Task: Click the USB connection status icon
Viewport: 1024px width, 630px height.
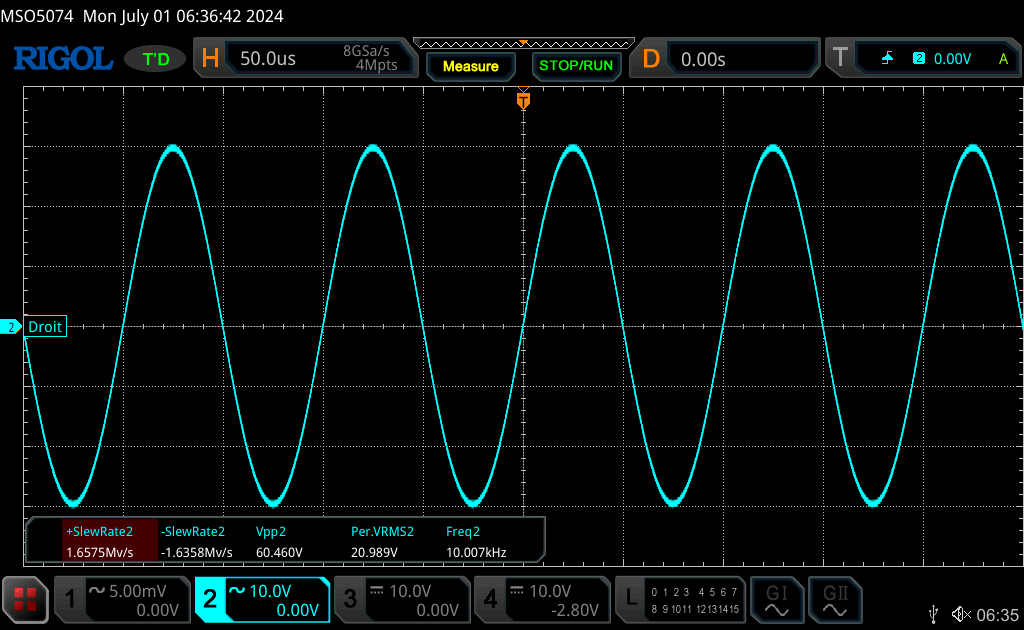Action: pos(934,614)
